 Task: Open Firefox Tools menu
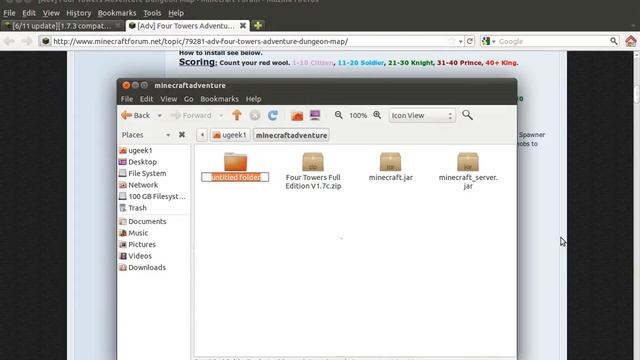click(152, 13)
